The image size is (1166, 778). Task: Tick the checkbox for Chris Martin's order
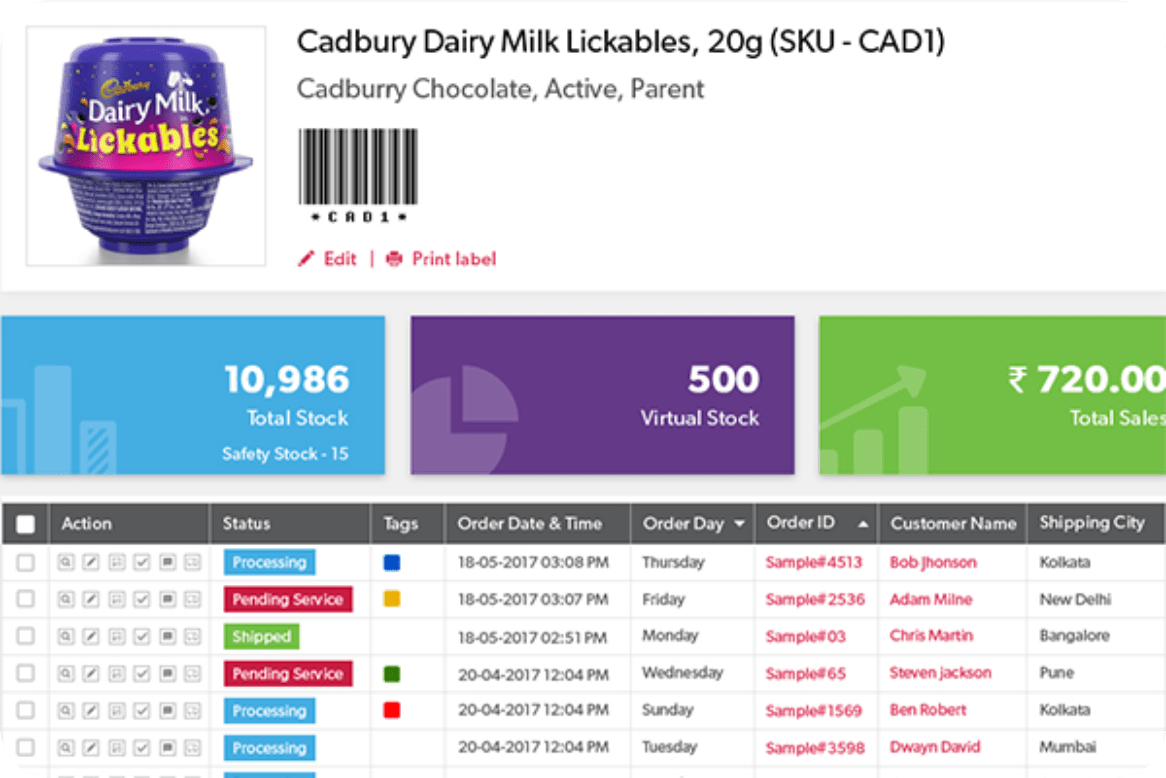(25, 637)
